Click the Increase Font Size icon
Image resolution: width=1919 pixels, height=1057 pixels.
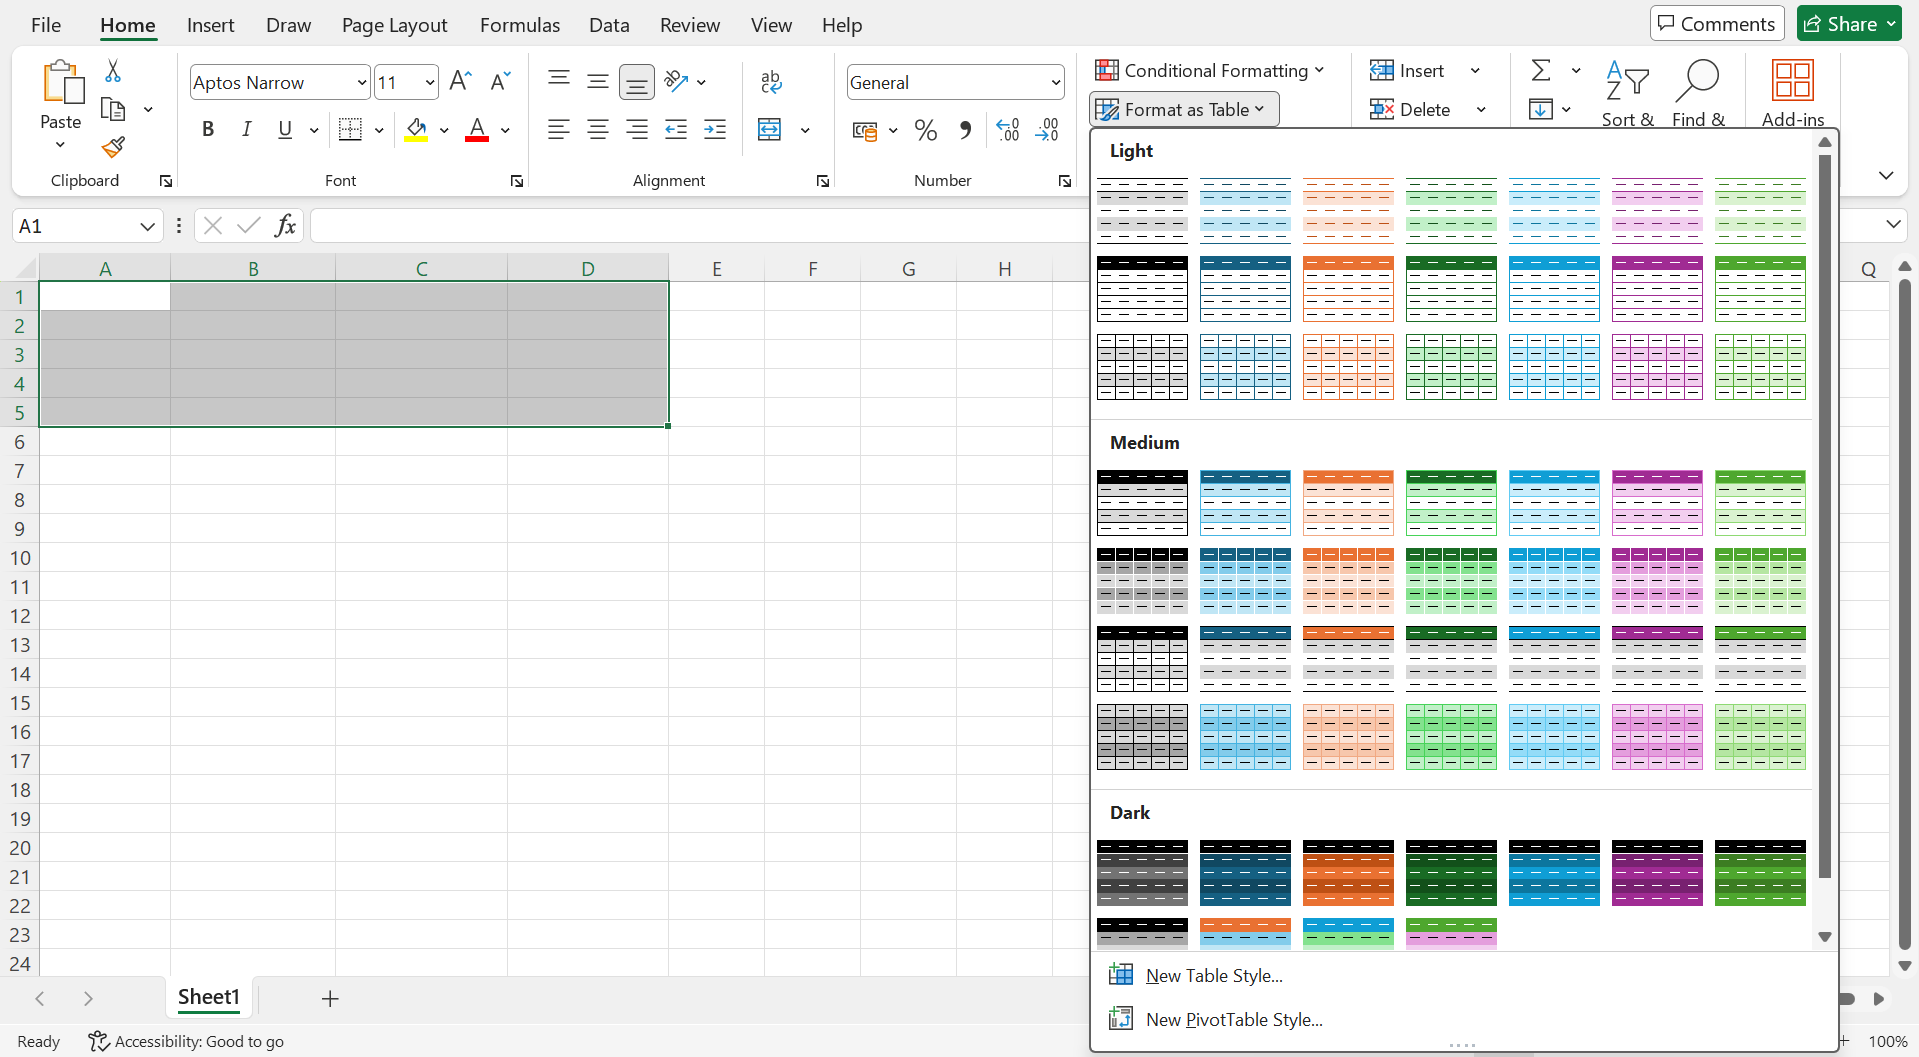pyautogui.click(x=460, y=82)
